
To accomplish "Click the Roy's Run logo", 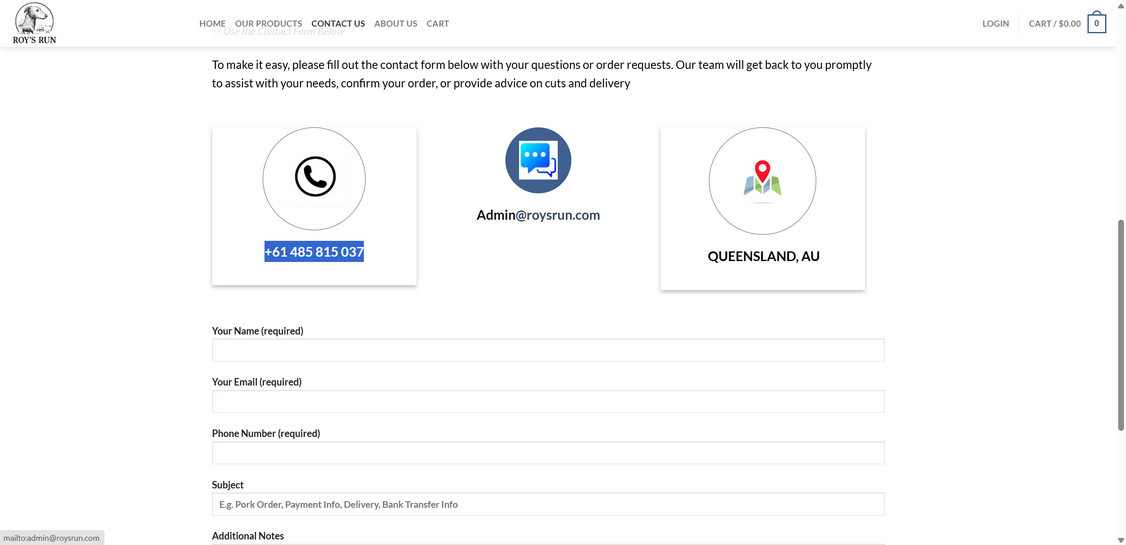I will pos(34,24).
